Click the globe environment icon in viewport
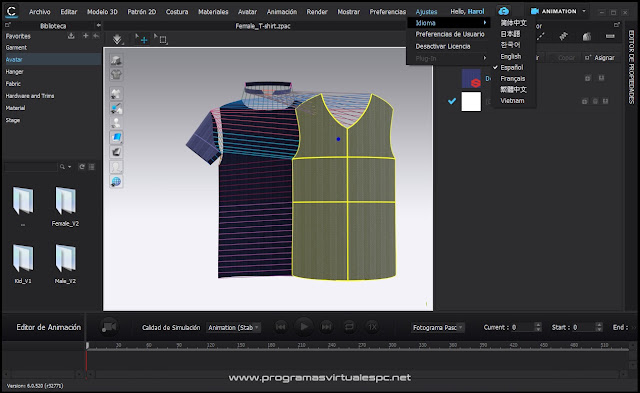 click(x=116, y=182)
